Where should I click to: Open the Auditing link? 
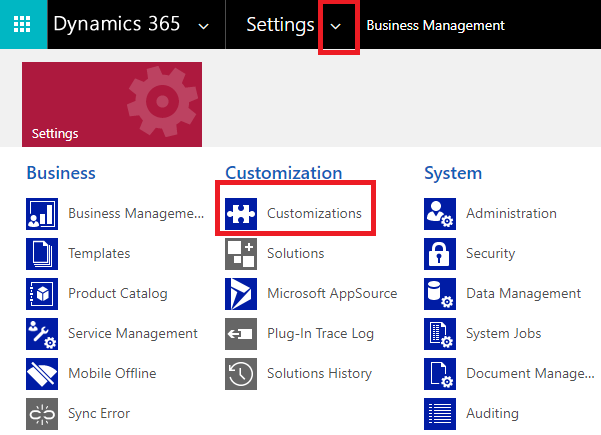(492, 413)
